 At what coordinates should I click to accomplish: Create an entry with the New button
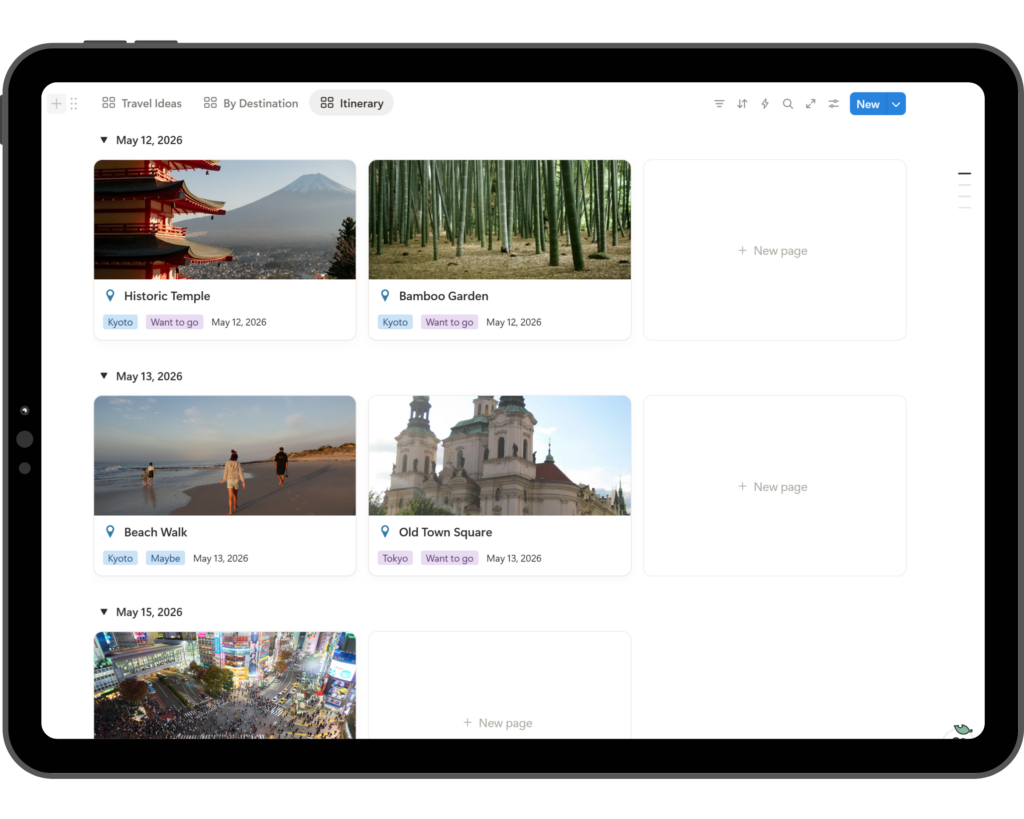[x=868, y=103]
